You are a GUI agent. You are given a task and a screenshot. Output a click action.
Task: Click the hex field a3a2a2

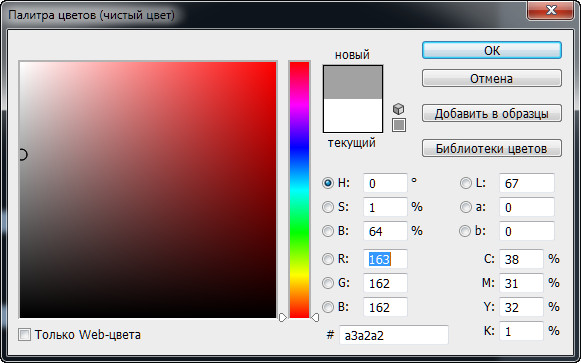click(x=394, y=335)
